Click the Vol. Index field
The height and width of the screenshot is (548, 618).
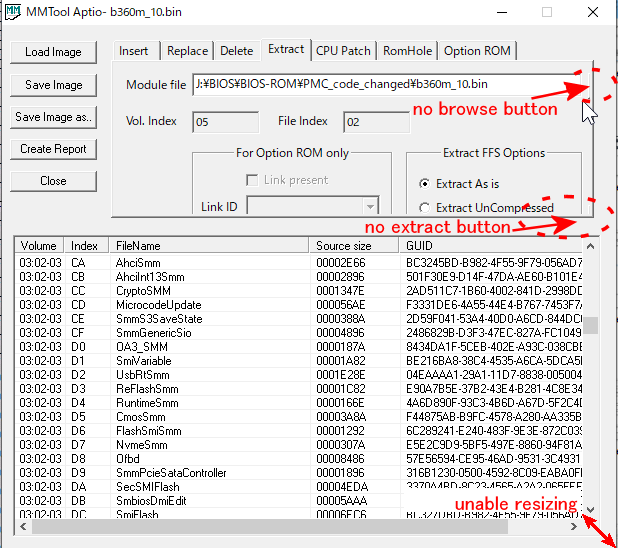pyautogui.click(x=226, y=122)
